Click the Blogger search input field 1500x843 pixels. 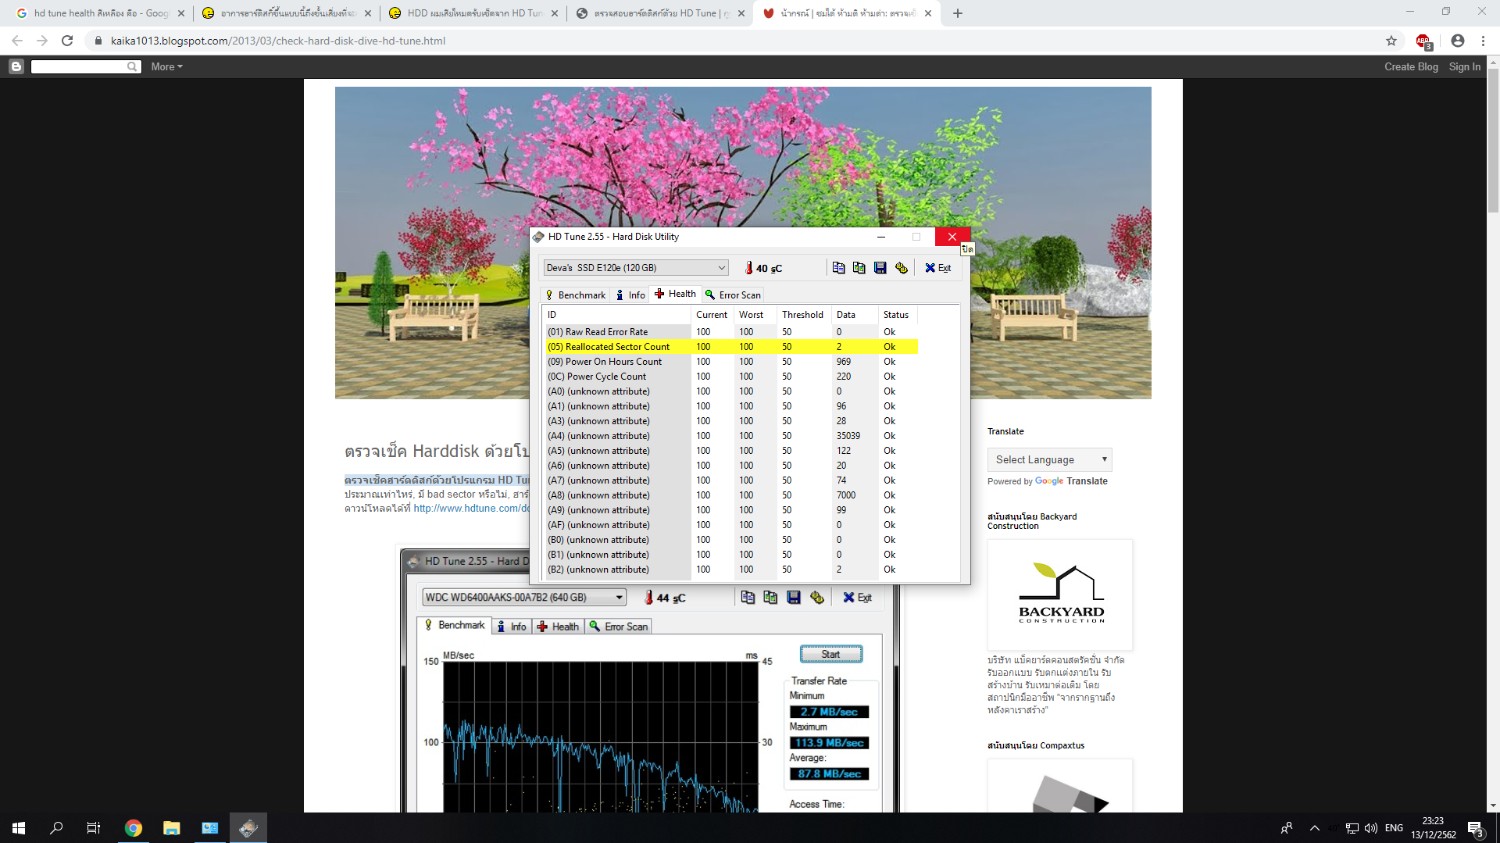pyautogui.click(x=78, y=67)
